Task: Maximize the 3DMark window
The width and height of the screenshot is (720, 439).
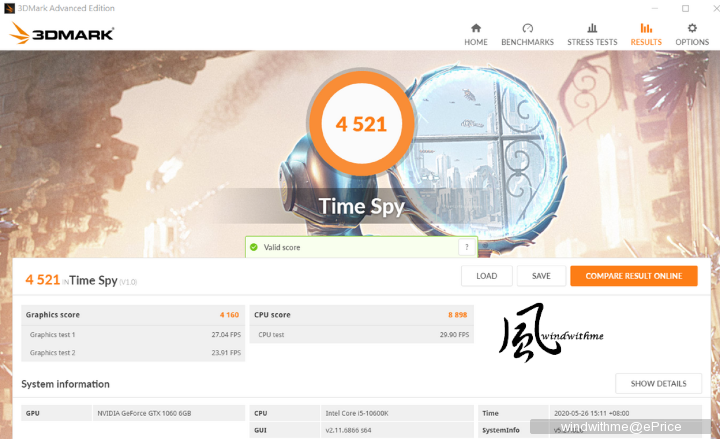Action: tap(686, 8)
